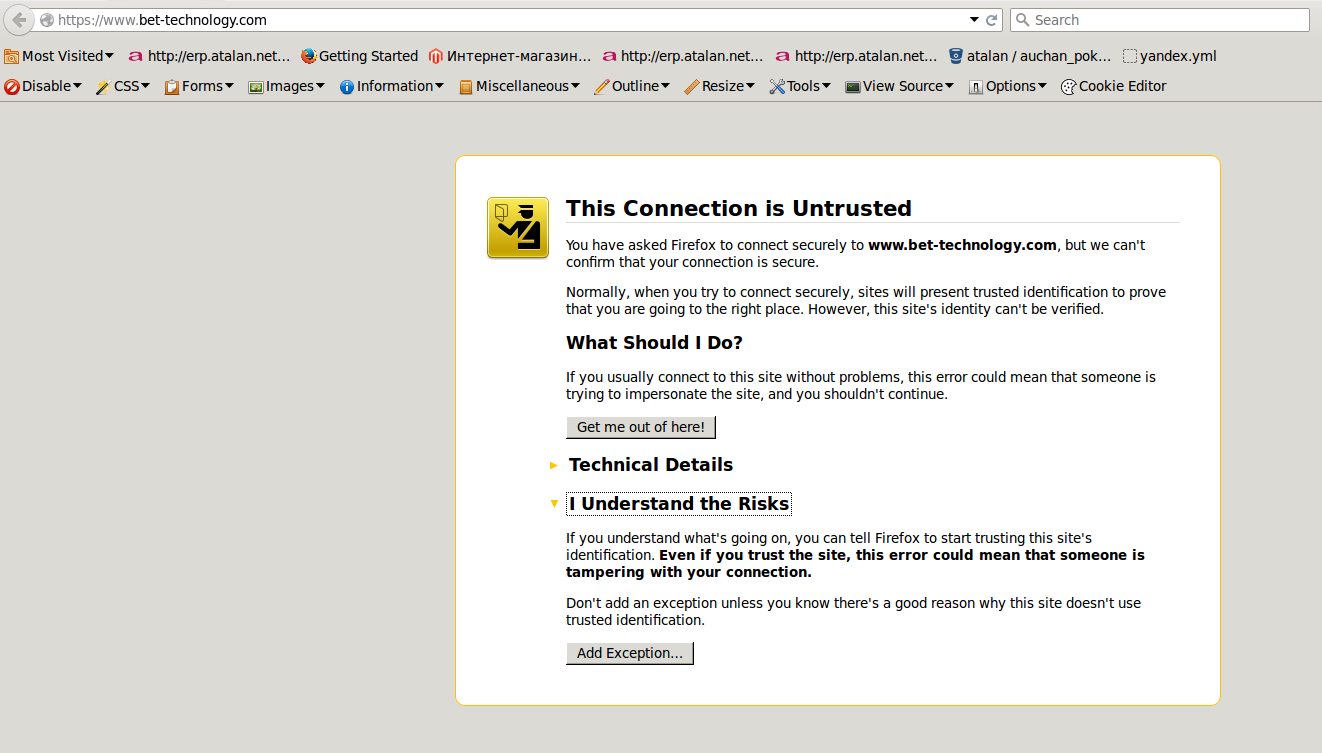Collapse I Understand the Risks section

point(679,504)
